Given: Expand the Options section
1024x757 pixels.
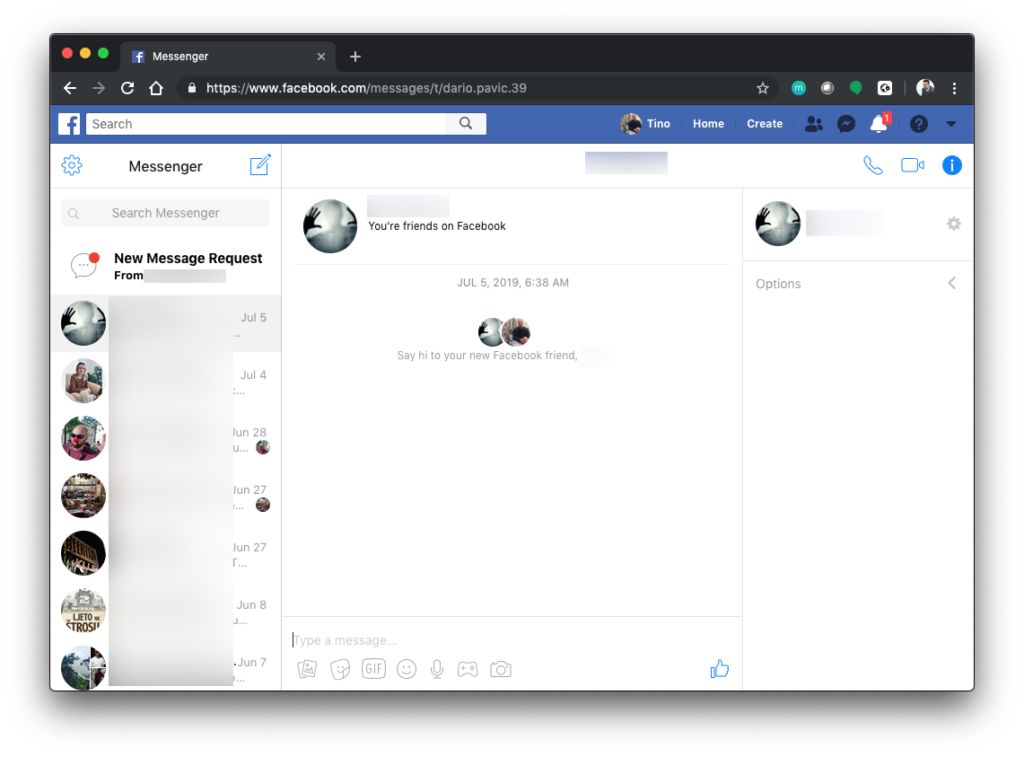Looking at the screenshot, I should pos(857,284).
